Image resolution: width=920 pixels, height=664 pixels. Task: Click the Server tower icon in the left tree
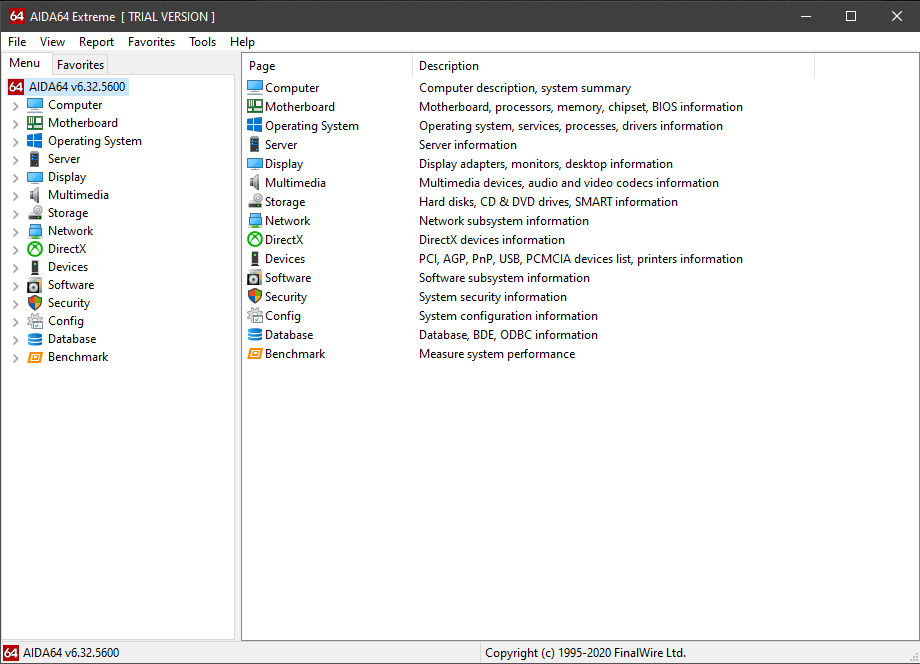35,159
